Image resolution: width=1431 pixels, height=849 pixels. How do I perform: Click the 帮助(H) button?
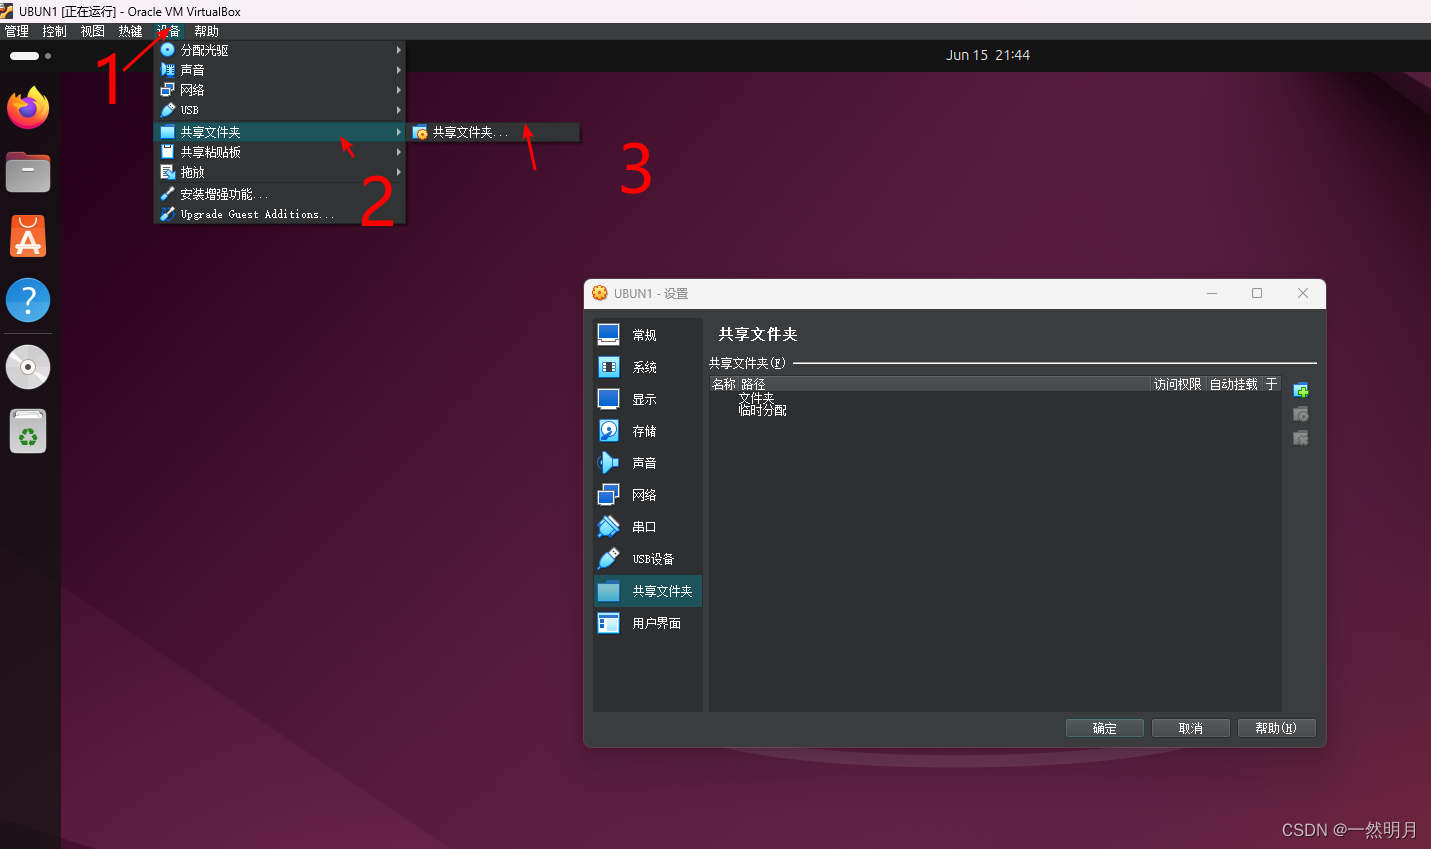(x=1277, y=728)
